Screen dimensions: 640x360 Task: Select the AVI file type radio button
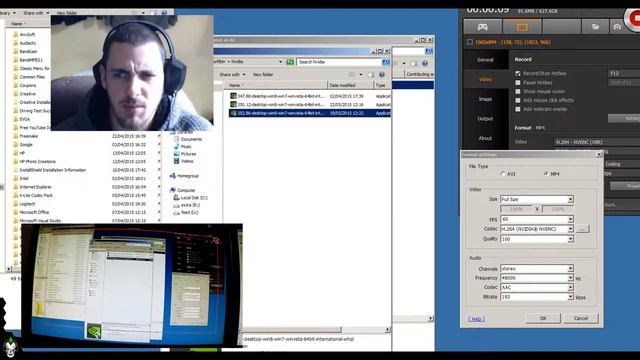click(503, 174)
